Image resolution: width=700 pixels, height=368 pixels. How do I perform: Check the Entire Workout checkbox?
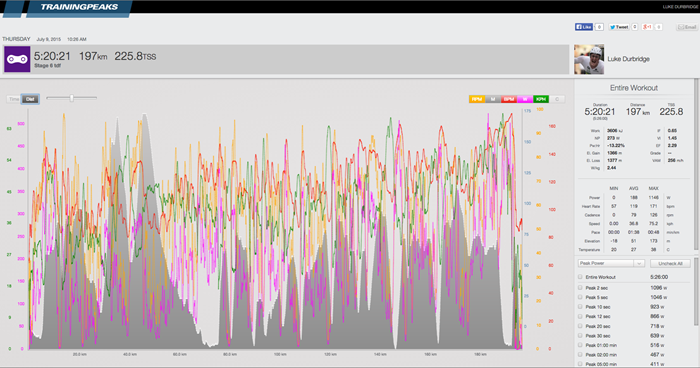click(580, 277)
